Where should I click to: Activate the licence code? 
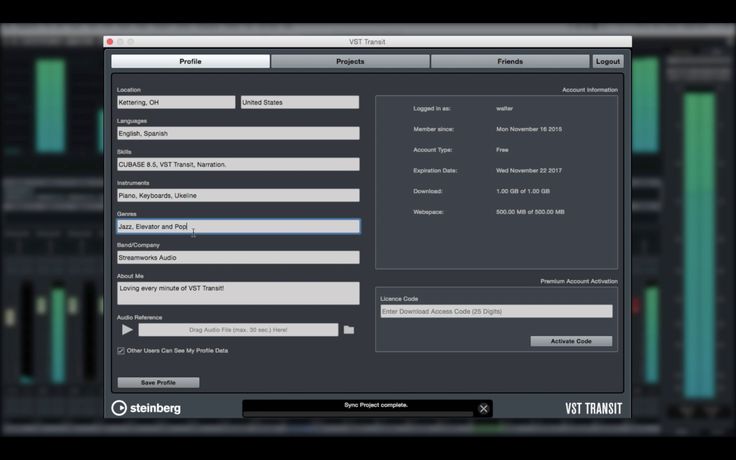(571, 341)
